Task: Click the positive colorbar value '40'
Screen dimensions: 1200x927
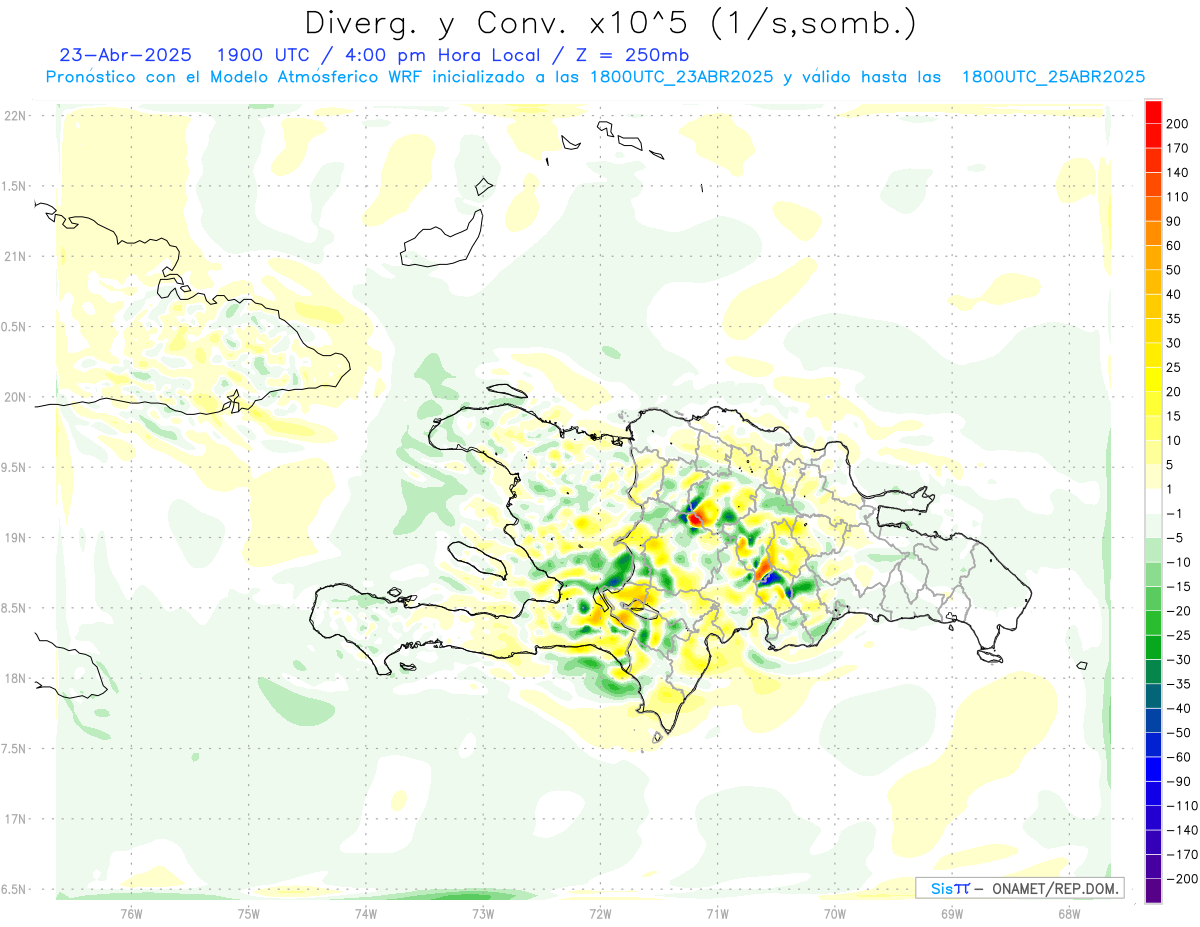Action: coord(1176,294)
